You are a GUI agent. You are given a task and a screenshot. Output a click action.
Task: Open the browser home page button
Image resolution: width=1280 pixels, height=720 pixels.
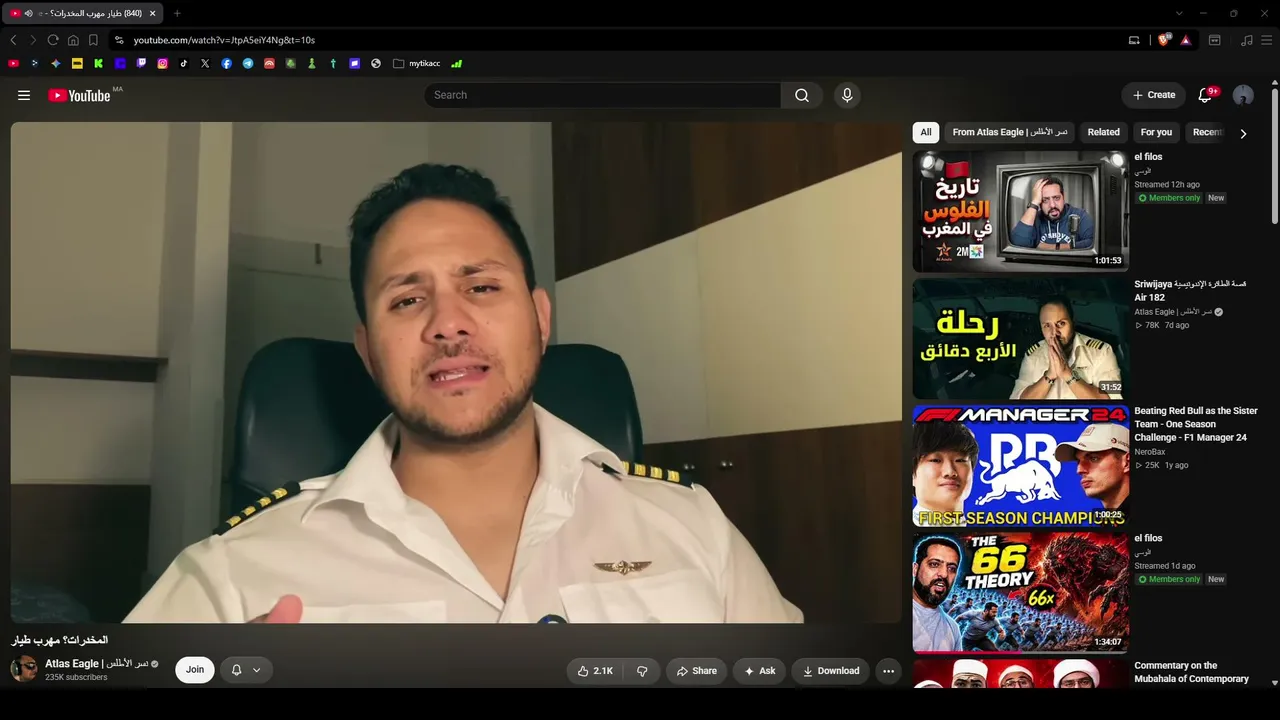tap(73, 40)
